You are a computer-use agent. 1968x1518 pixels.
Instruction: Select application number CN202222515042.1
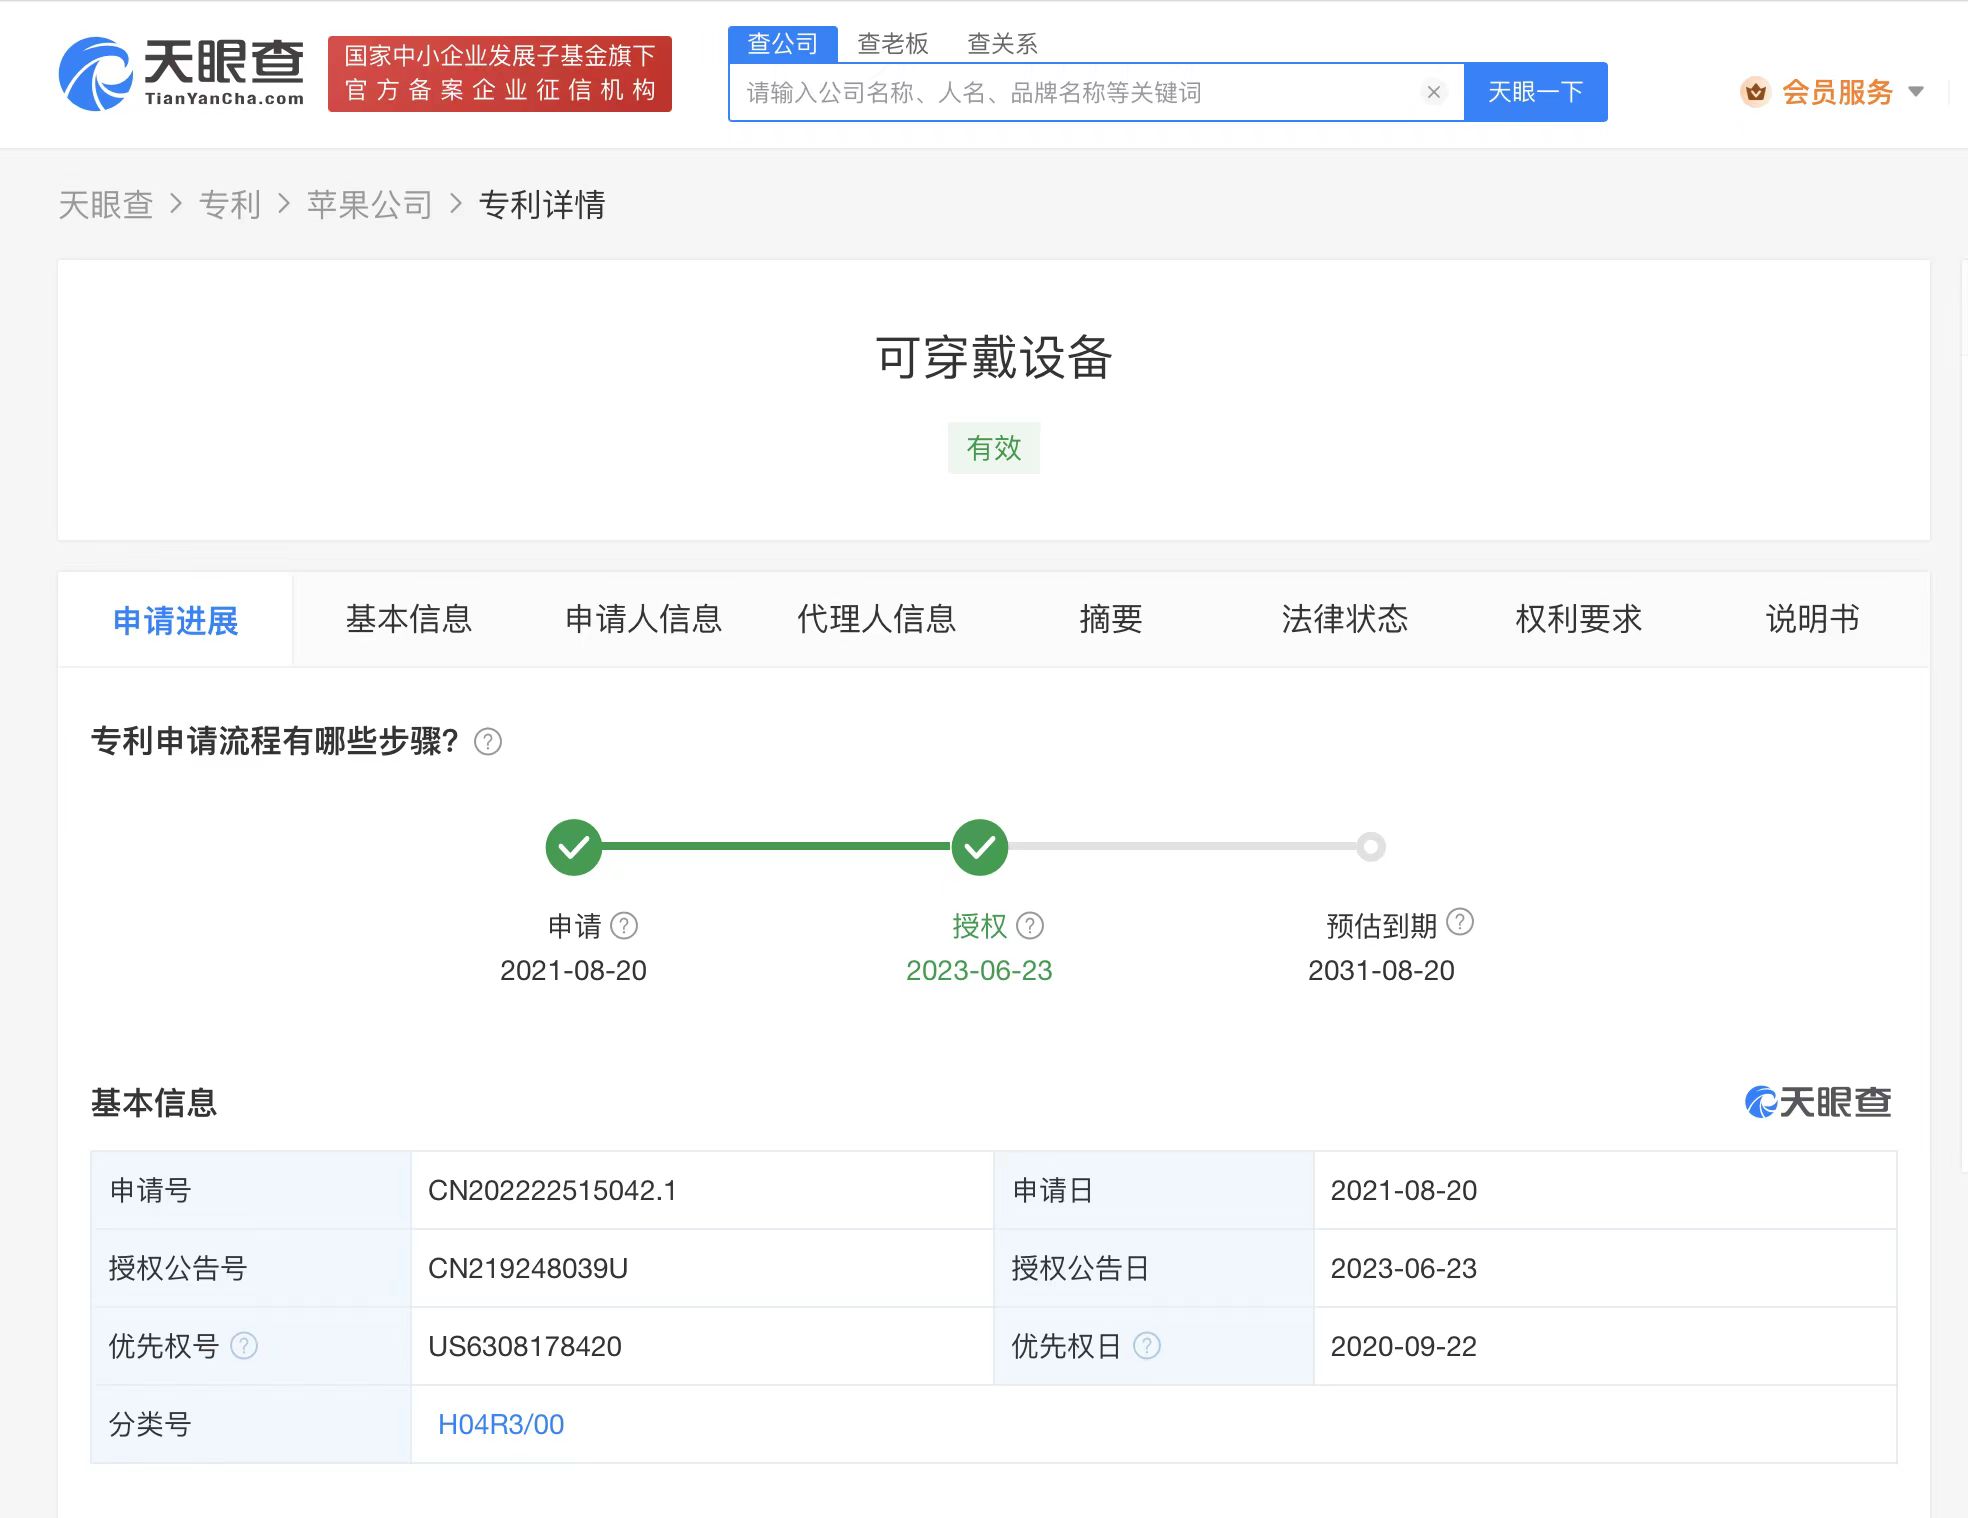(x=552, y=1190)
